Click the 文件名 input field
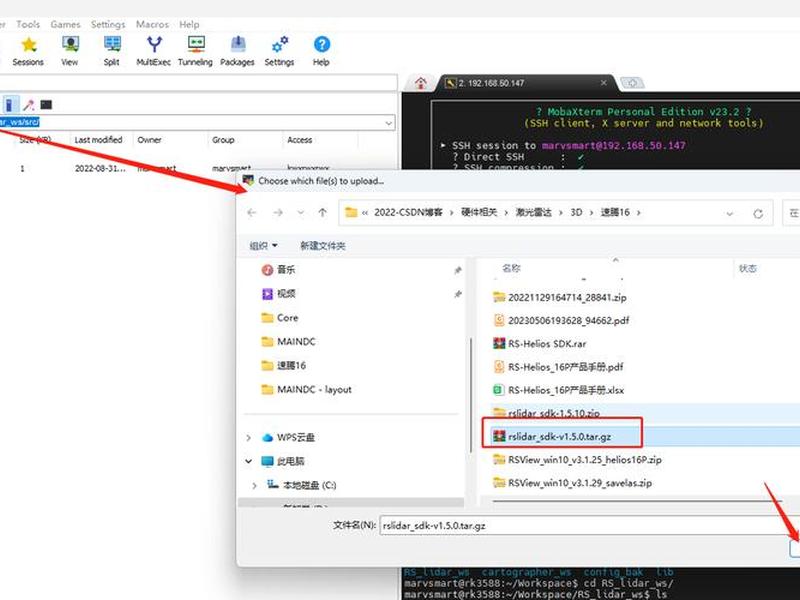 coord(589,526)
